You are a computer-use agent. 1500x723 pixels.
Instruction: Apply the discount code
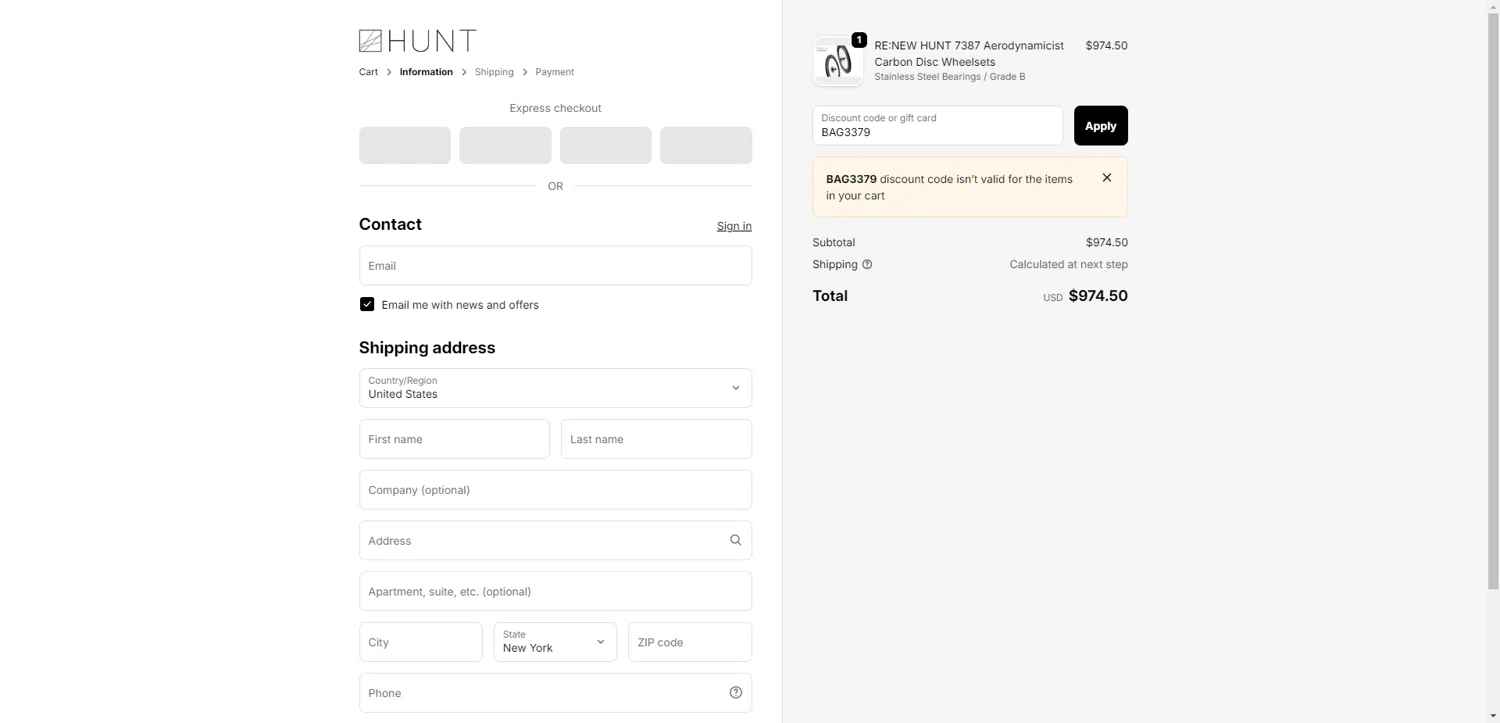pyautogui.click(x=1101, y=126)
